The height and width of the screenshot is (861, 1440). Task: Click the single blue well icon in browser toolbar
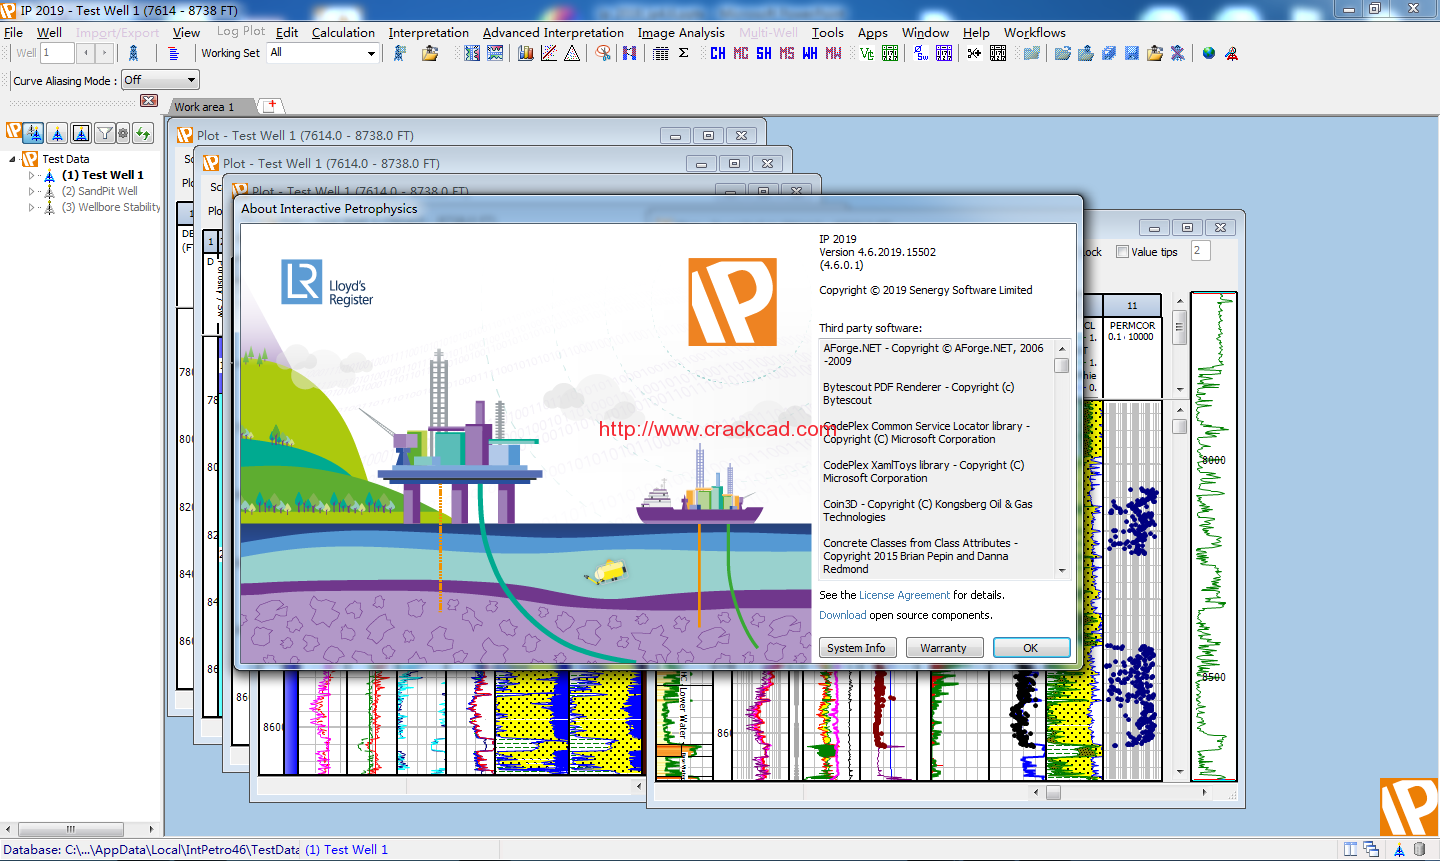(x=58, y=132)
